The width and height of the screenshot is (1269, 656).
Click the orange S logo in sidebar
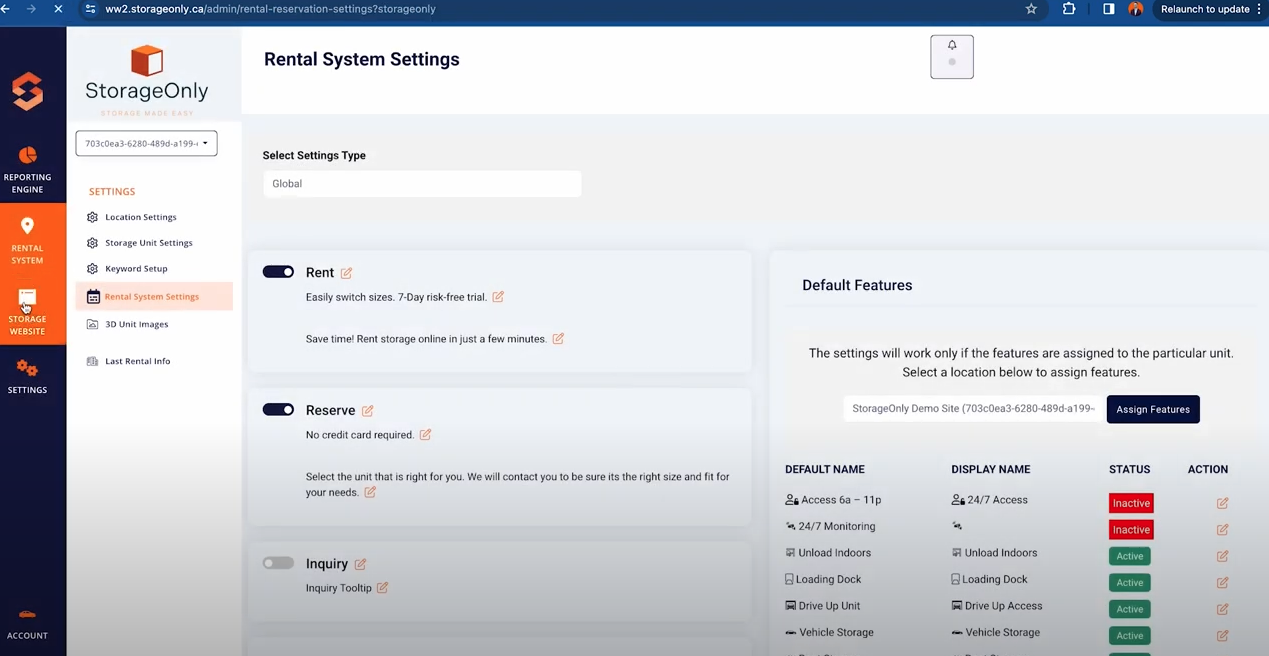pyautogui.click(x=28, y=91)
